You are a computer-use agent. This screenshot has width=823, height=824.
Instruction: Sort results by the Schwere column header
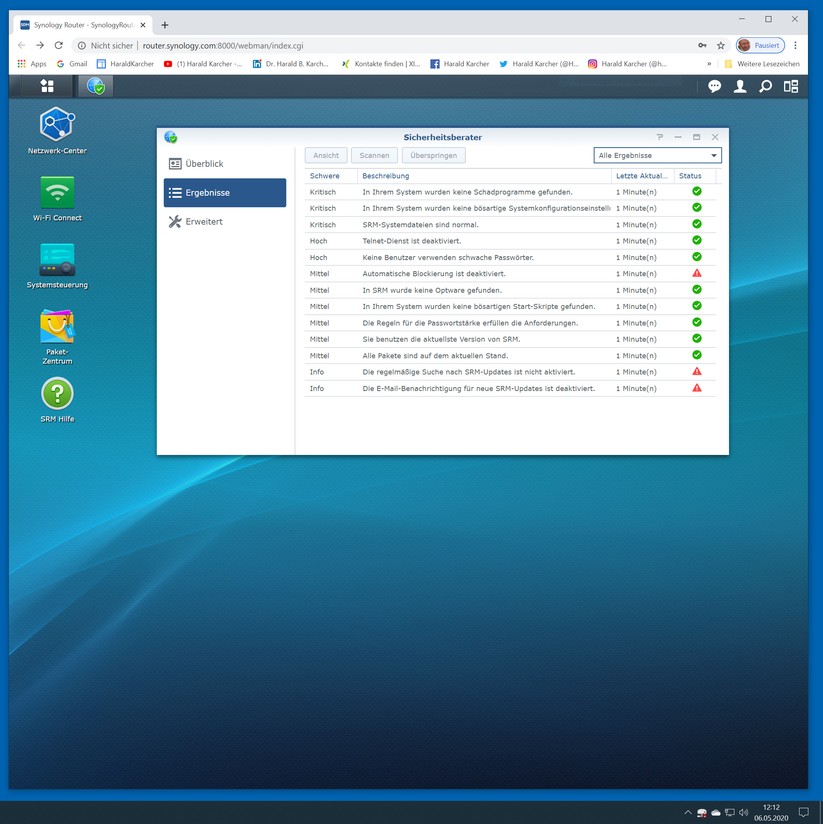326,176
